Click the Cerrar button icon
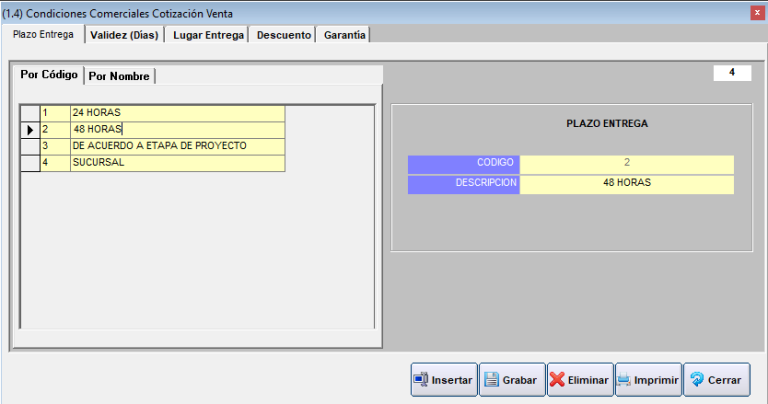The height and width of the screenshot is (404, 768). pyautogui.click(x=697, y=380)
